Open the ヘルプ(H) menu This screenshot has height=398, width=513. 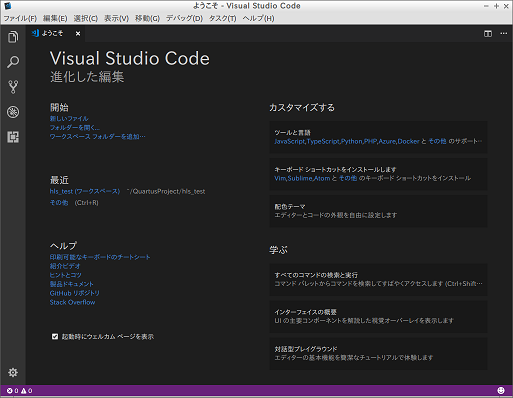258,18
